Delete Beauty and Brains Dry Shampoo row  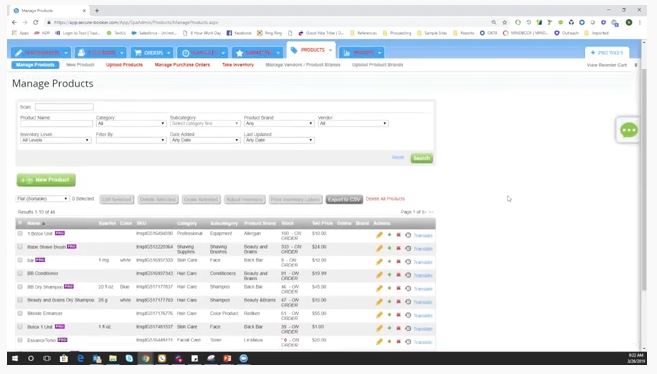pos(398,302)
